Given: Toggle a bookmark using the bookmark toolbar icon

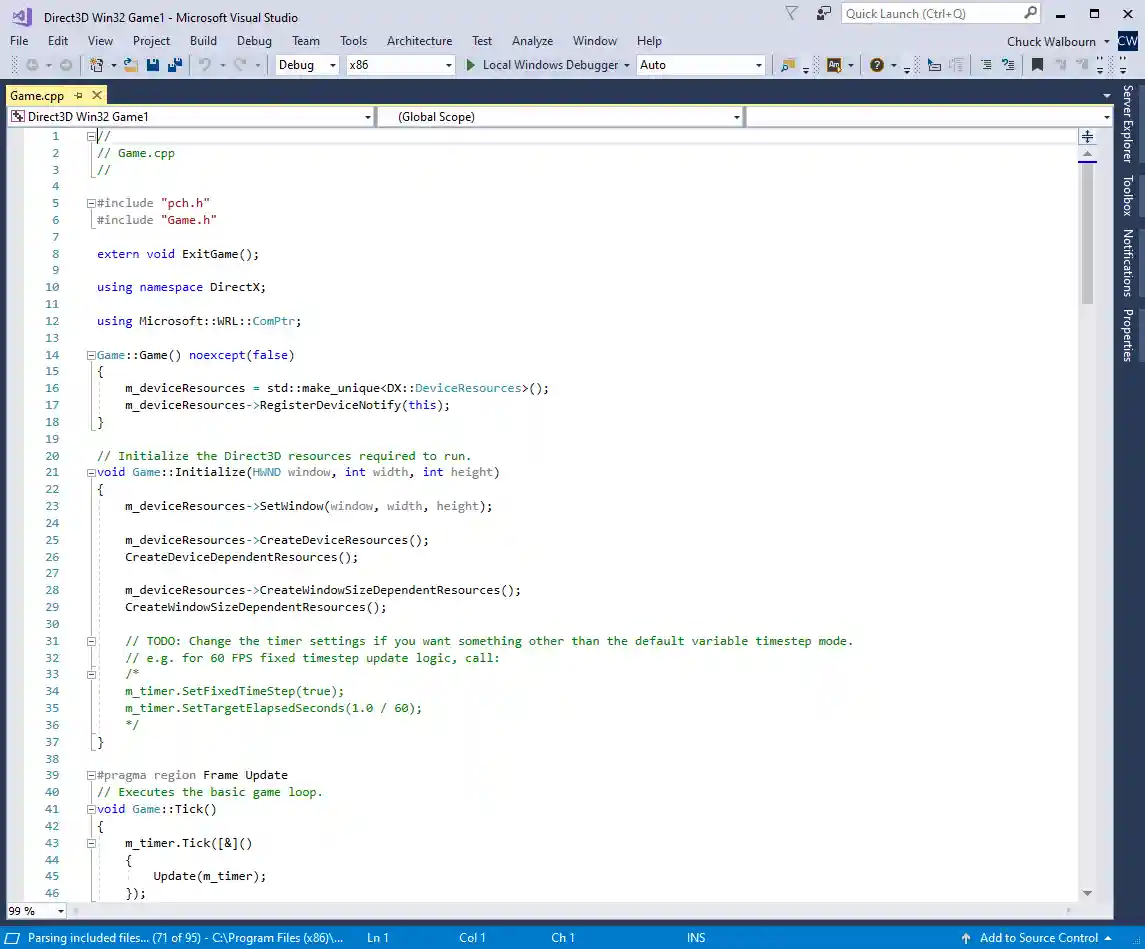Looking at the screenshot, I should click(1037, 64).
